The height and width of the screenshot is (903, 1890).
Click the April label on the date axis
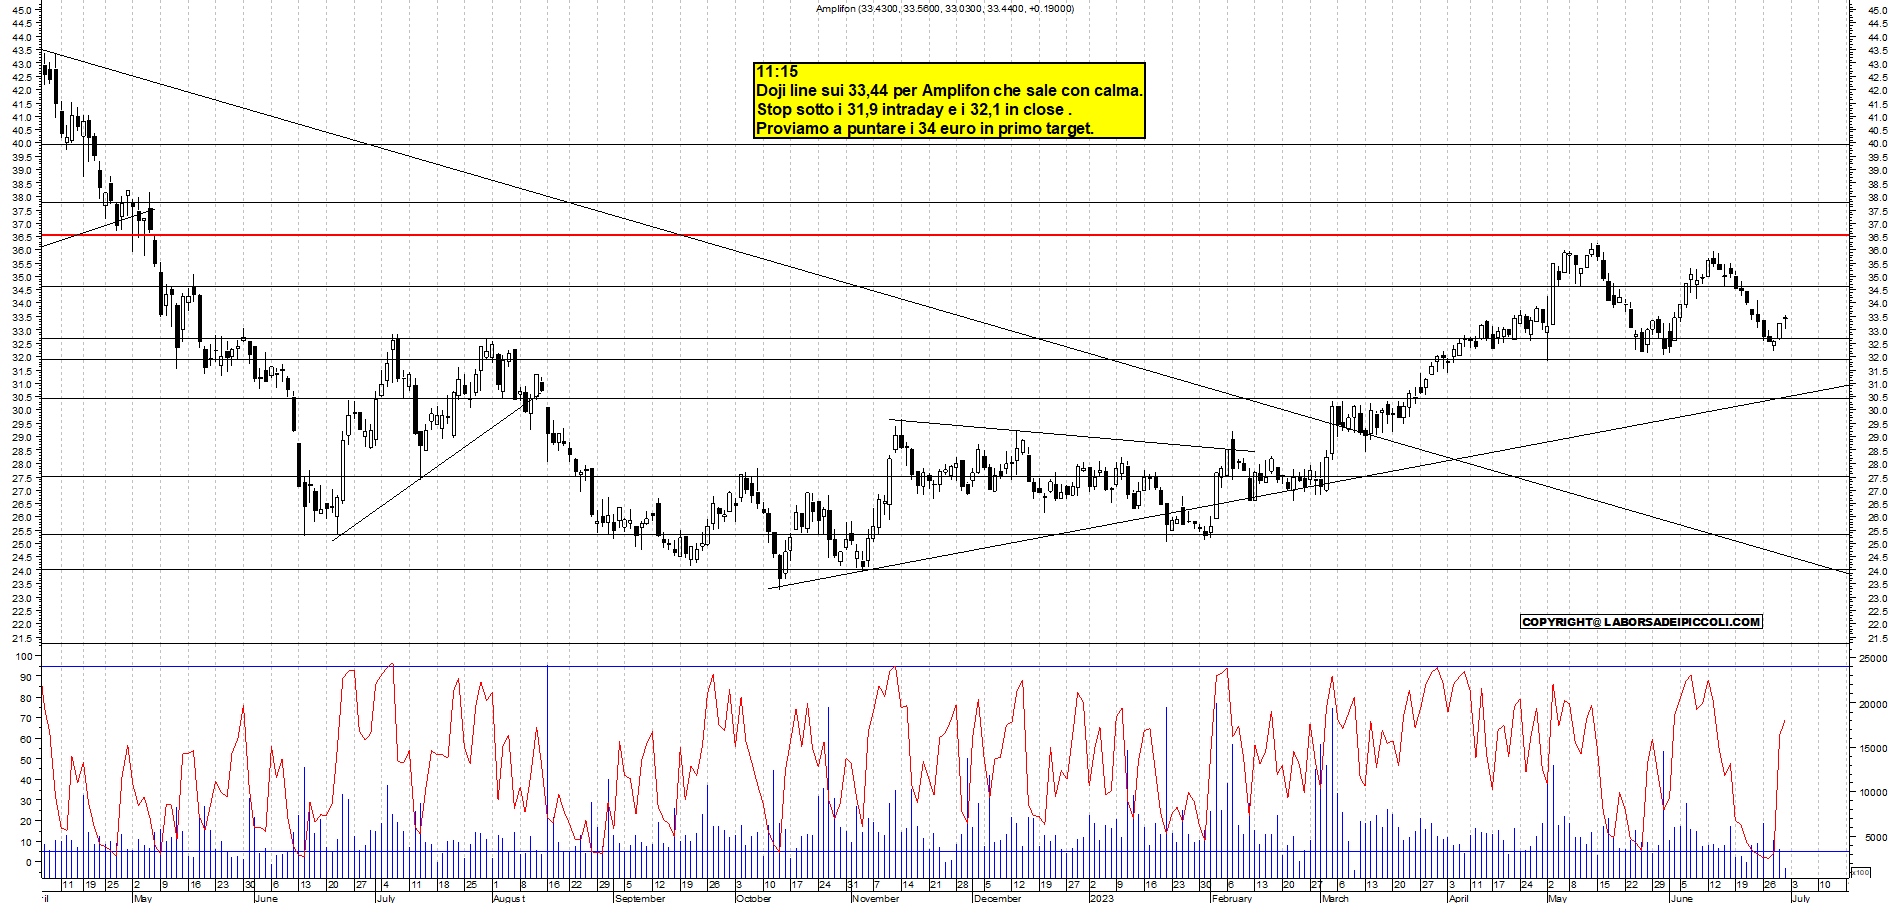[1459, 898]
